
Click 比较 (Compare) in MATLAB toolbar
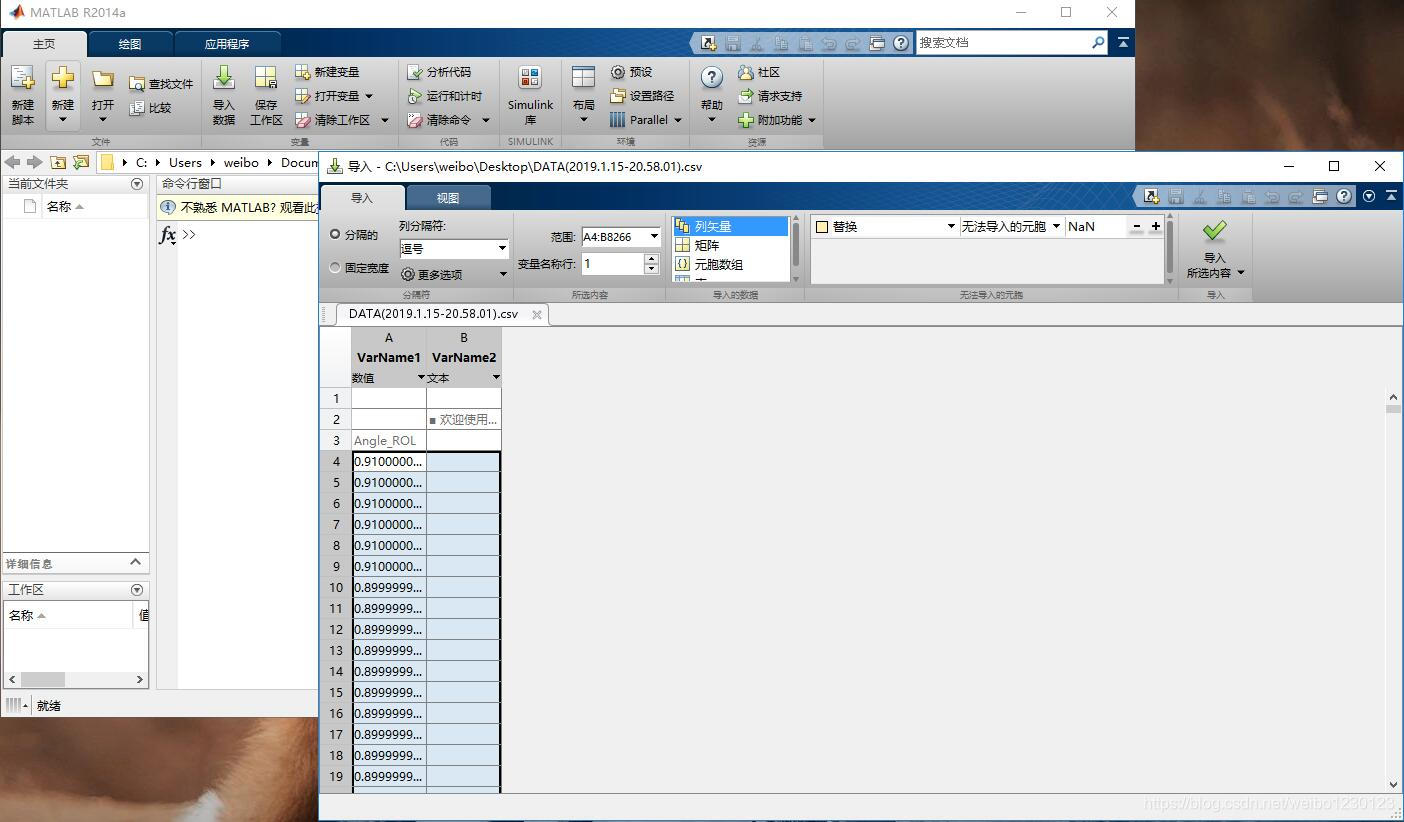pyautogui.click(x=150, y=108)
